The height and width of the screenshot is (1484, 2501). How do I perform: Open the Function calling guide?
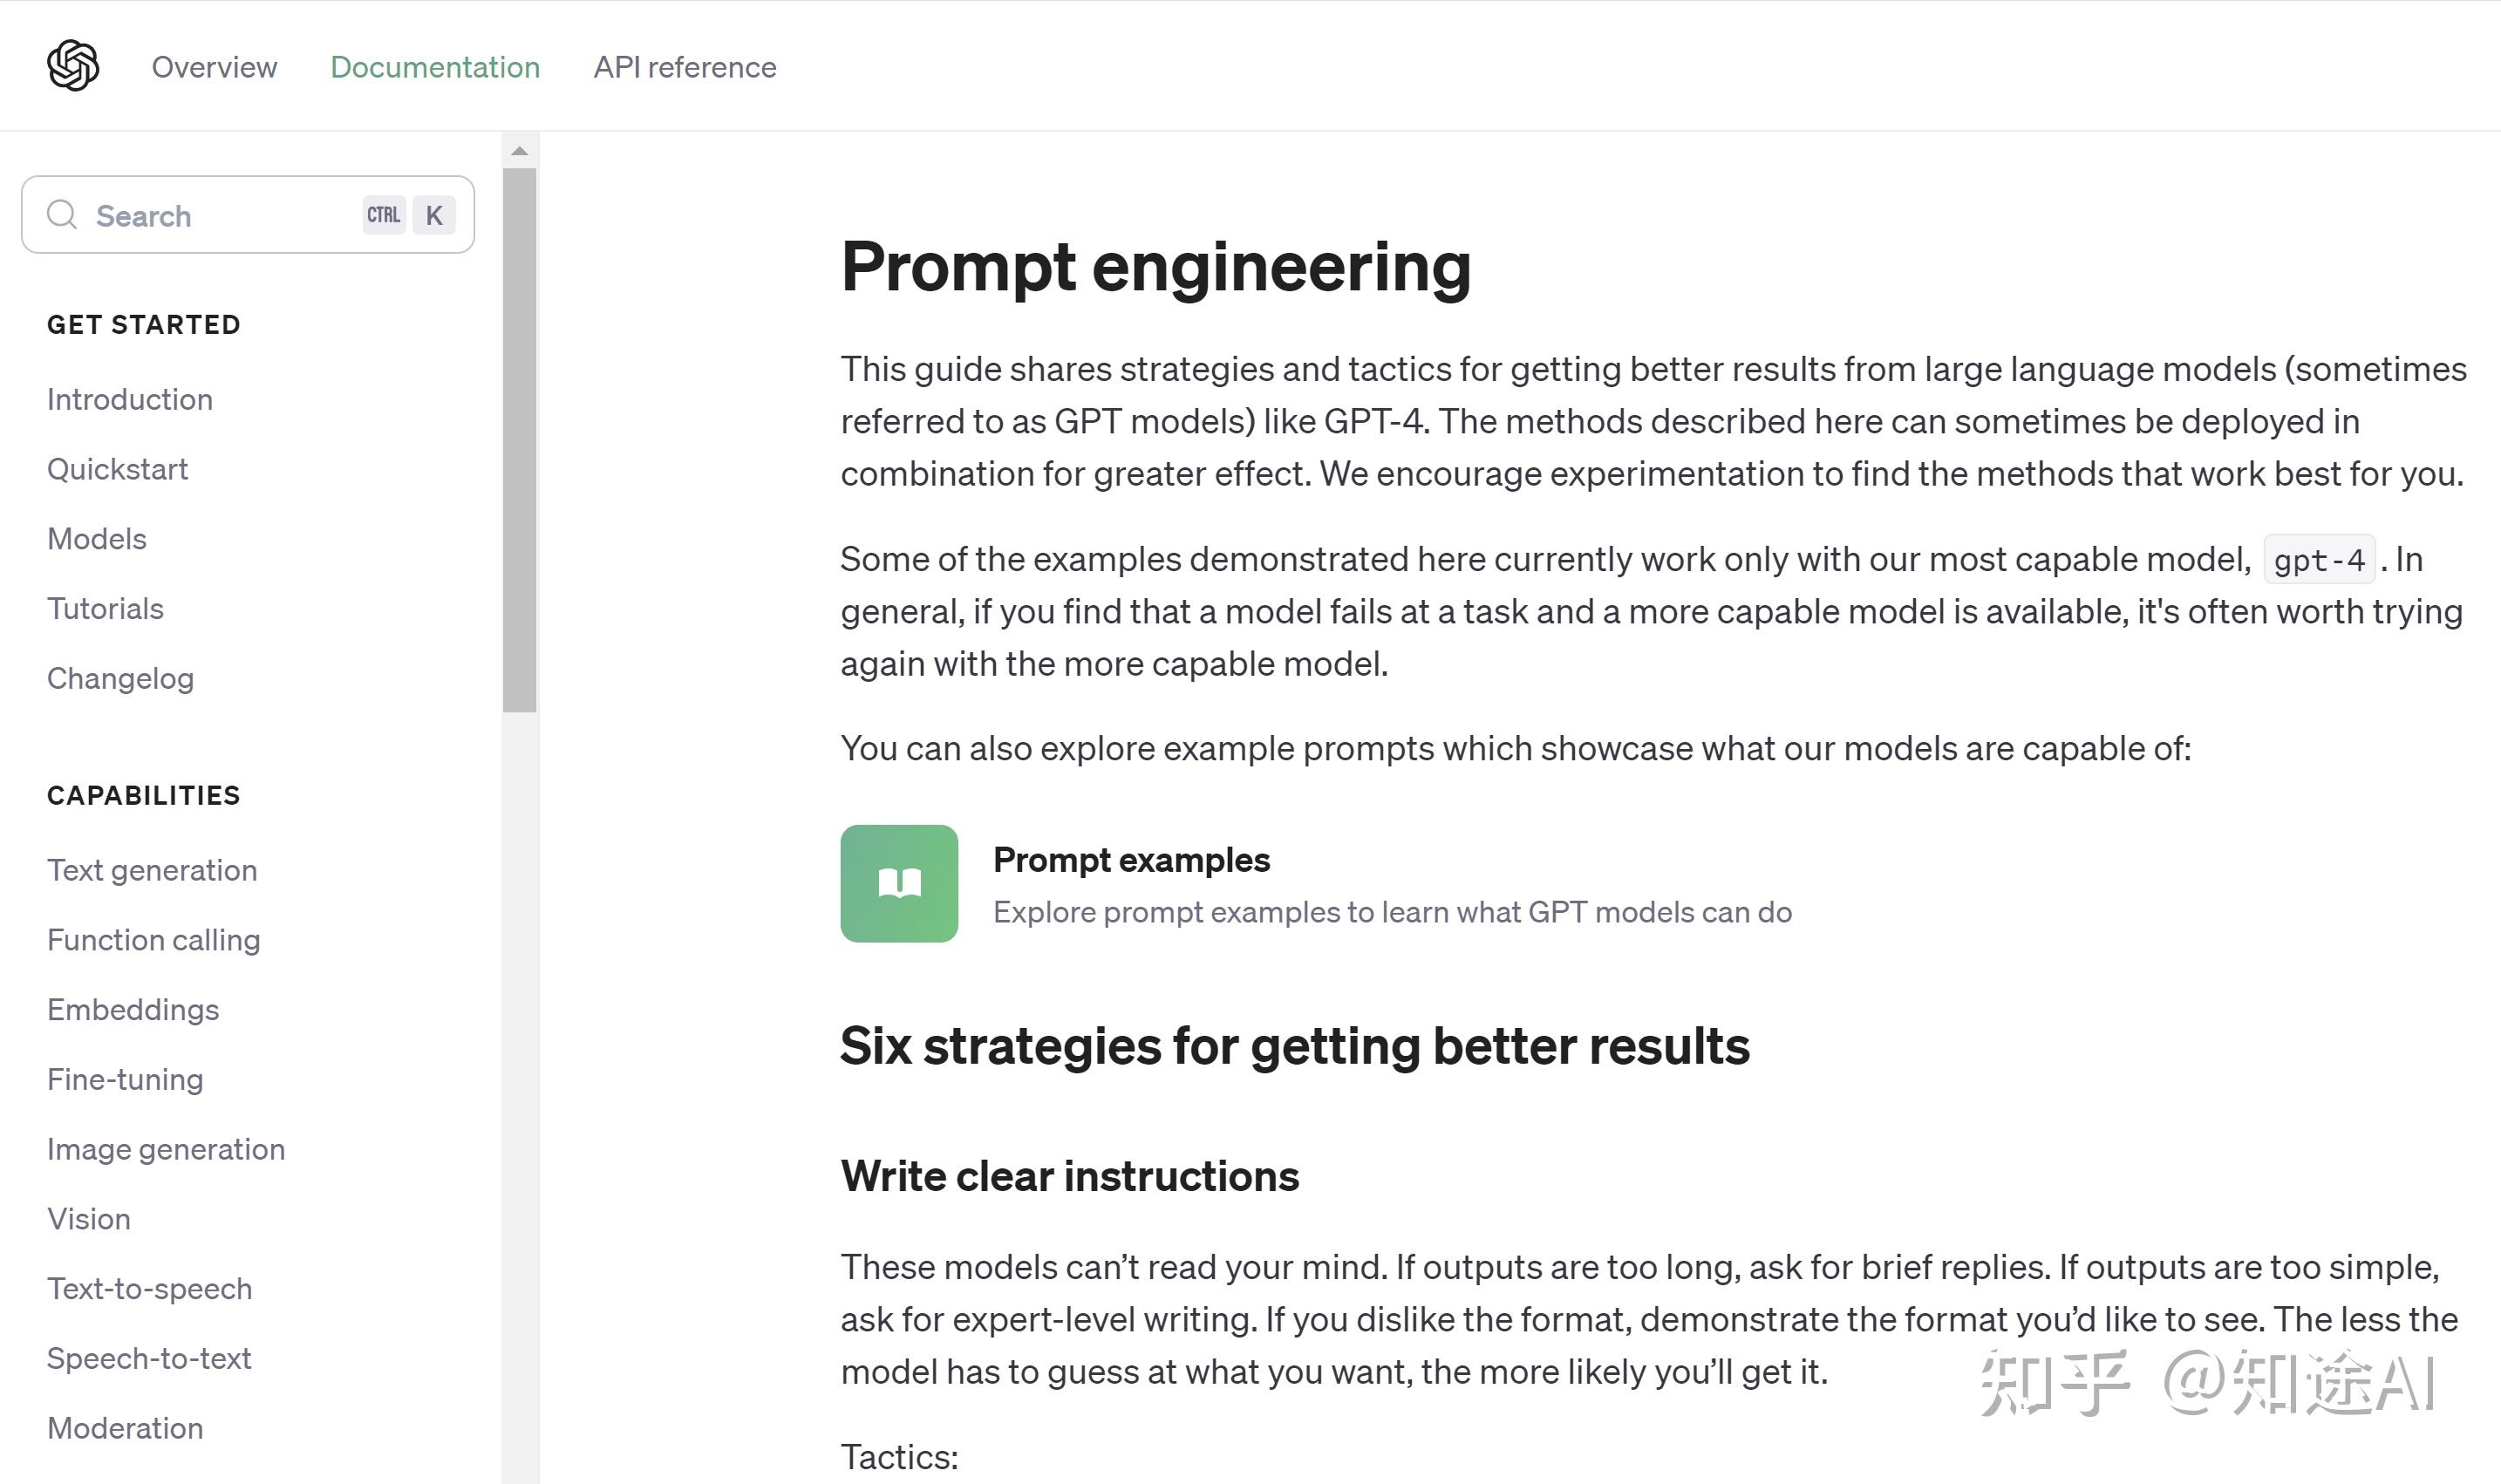(x=154, y=940)
